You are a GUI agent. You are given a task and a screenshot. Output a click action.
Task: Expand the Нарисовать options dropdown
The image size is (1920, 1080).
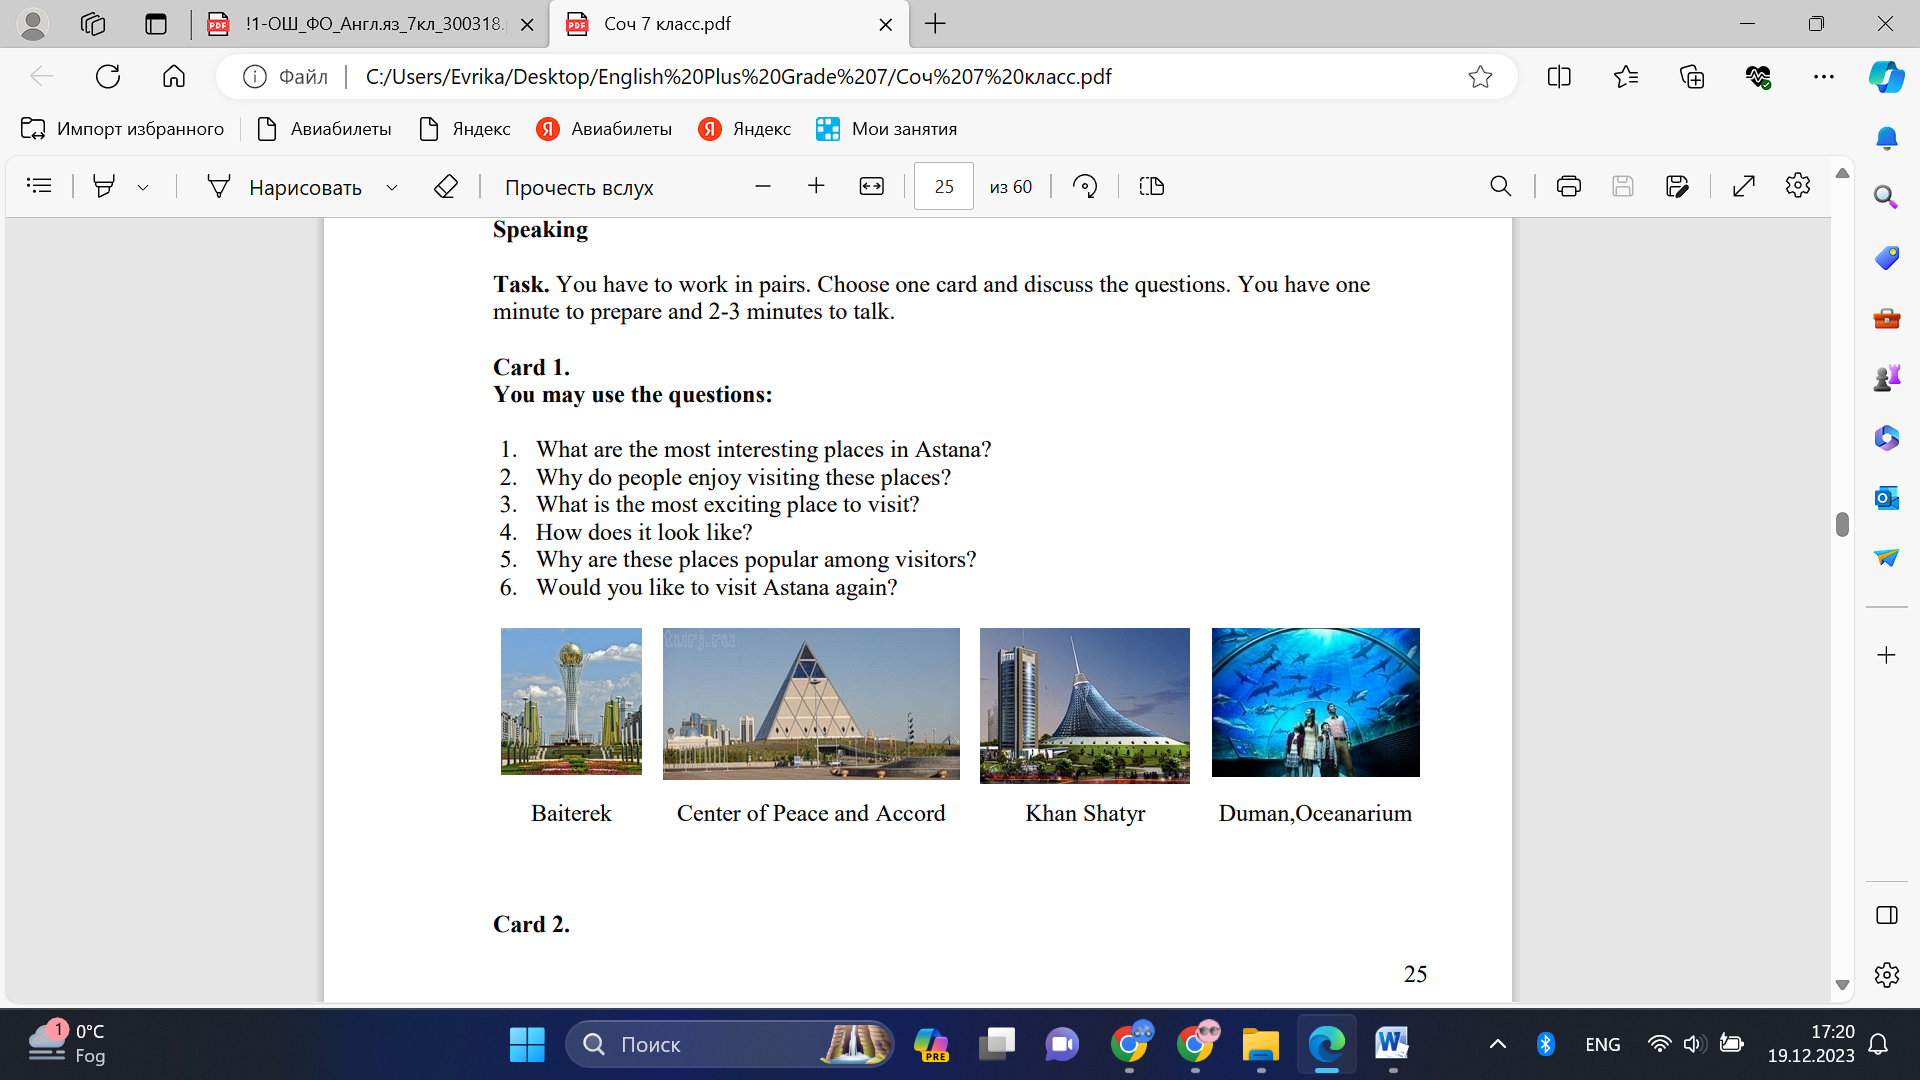click(x=392, y=187)
